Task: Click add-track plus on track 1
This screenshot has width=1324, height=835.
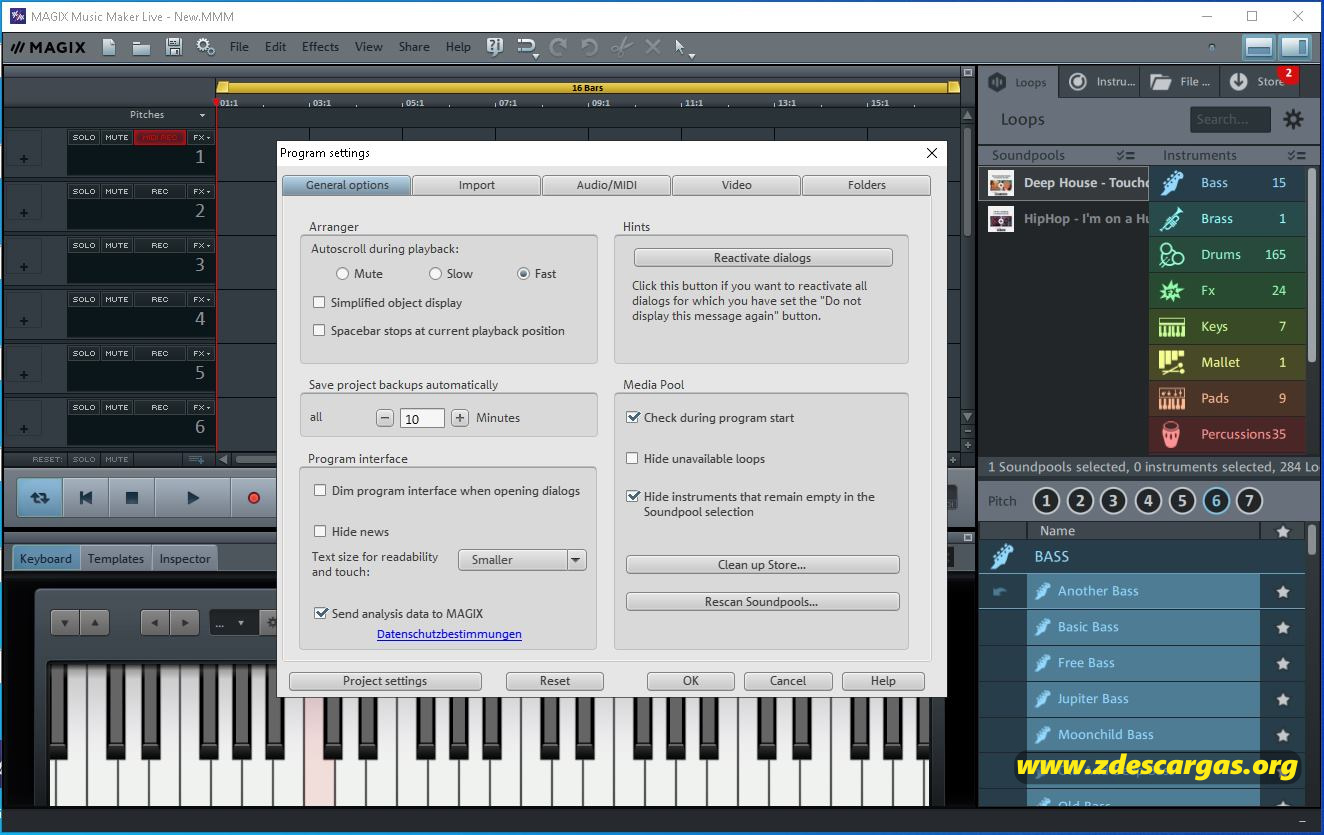Action: click(x=24, y=158)
